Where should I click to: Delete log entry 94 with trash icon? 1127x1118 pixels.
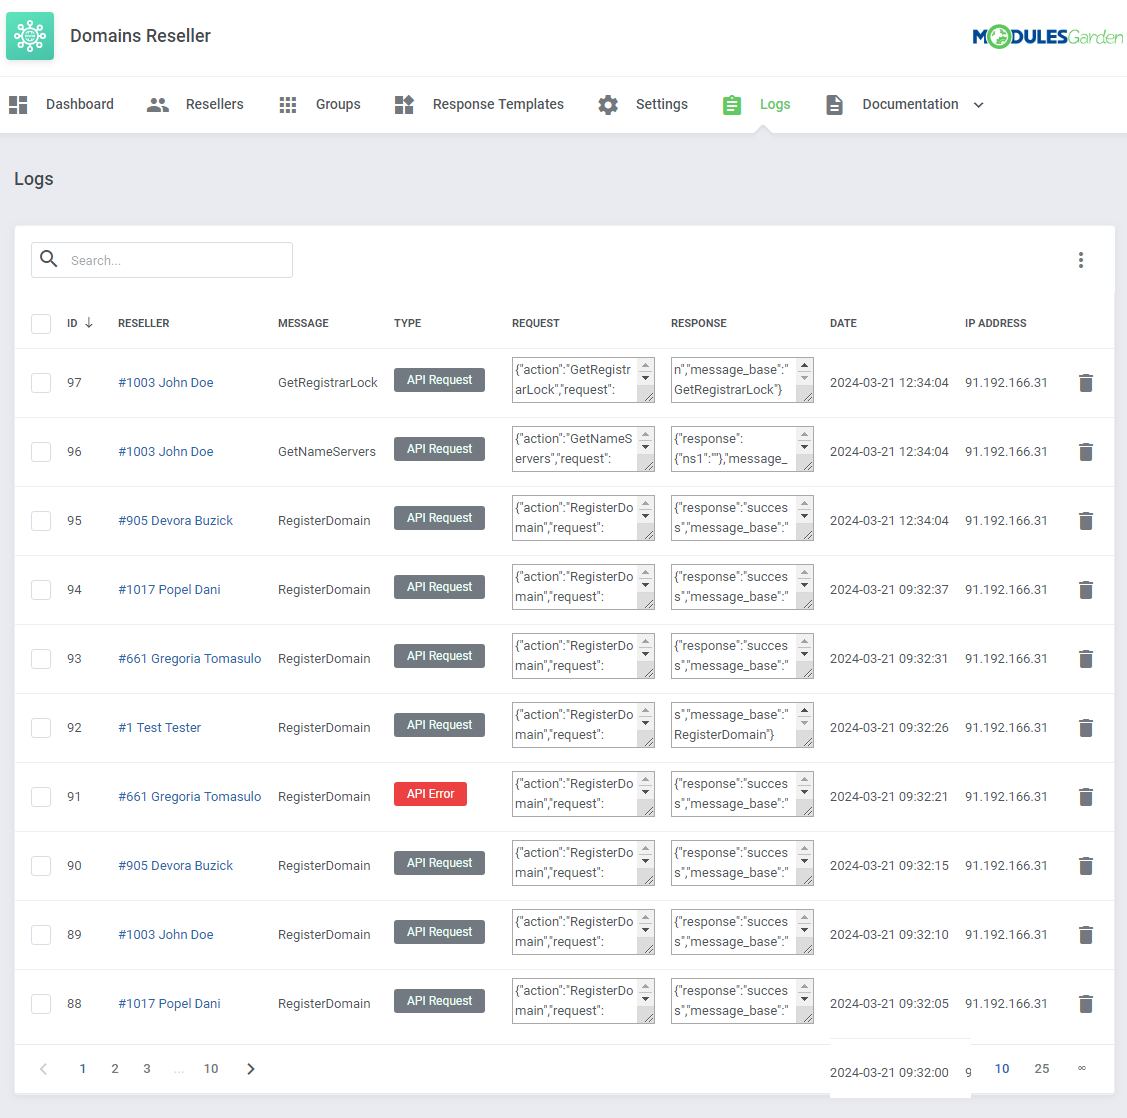1085,590
